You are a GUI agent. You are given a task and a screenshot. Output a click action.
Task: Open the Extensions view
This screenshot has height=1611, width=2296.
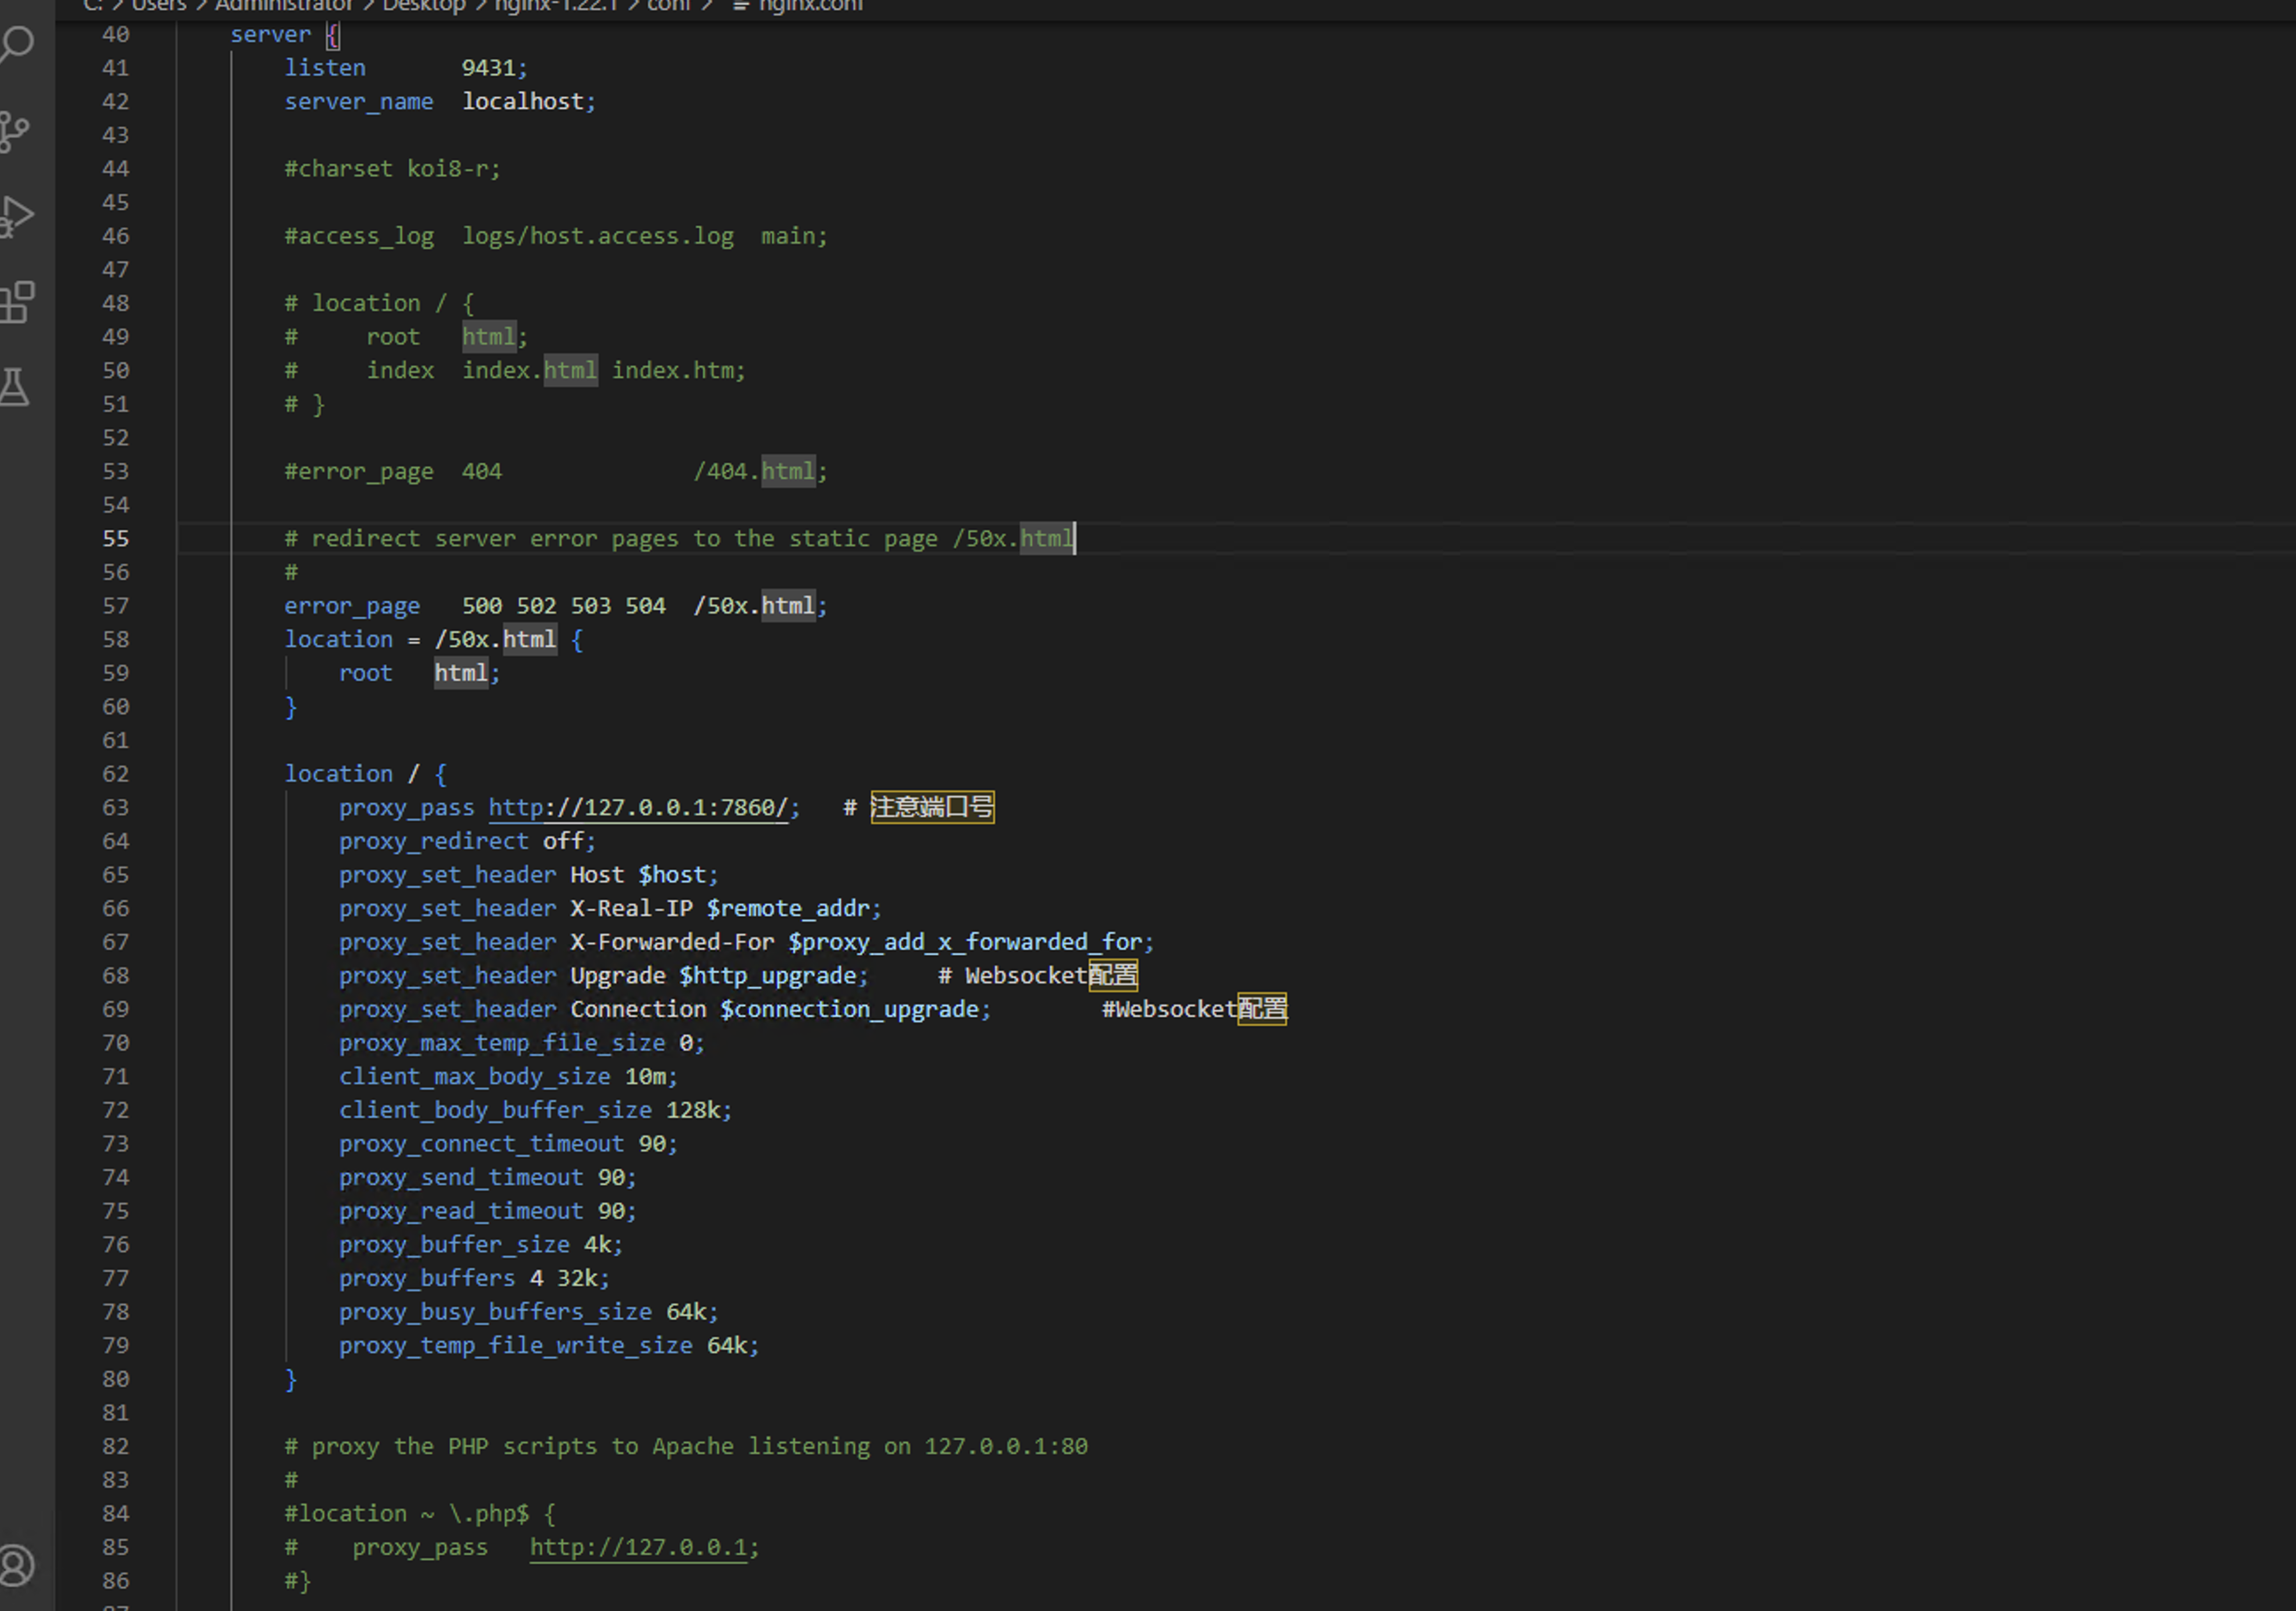18,302
